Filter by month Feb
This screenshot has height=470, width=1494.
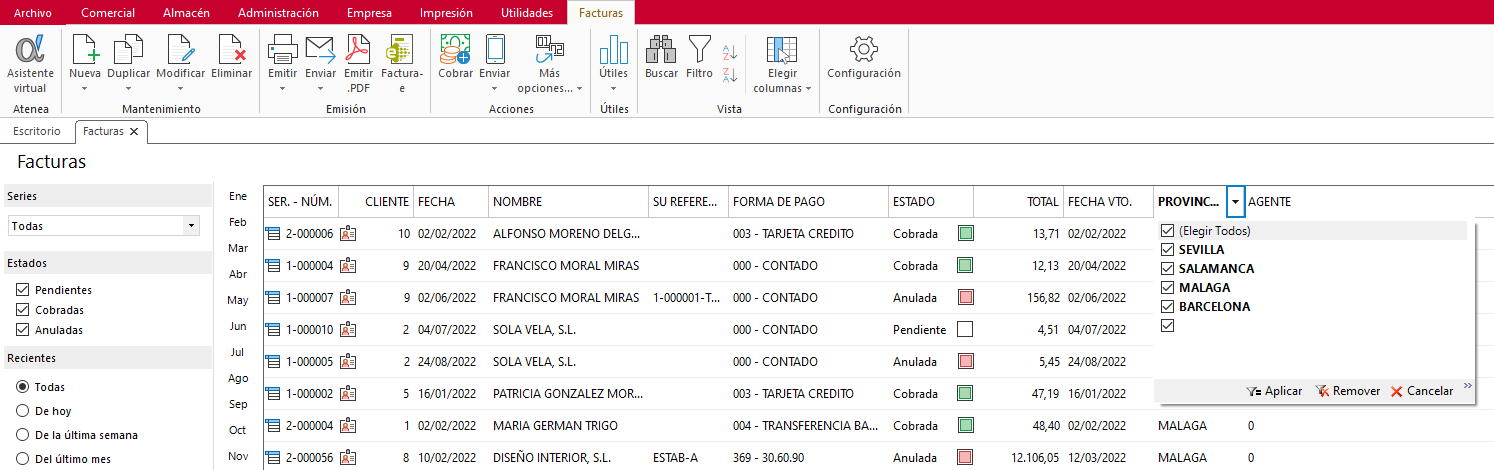tap(238, 222)
